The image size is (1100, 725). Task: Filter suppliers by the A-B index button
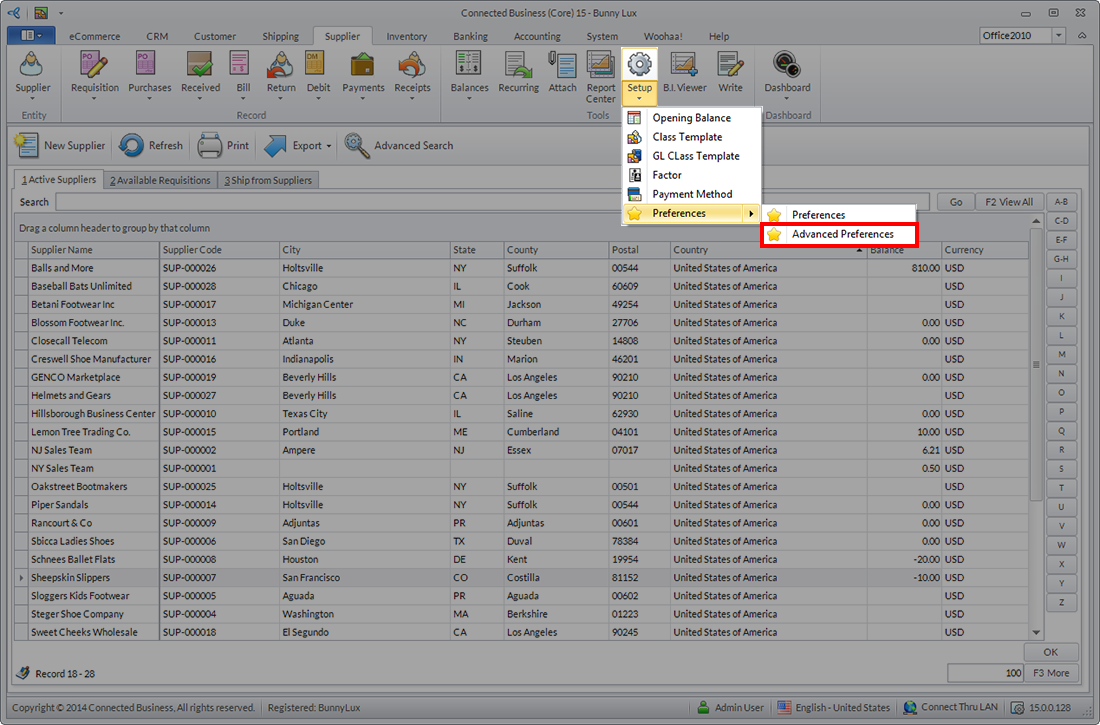click(x=1060, y=202)
